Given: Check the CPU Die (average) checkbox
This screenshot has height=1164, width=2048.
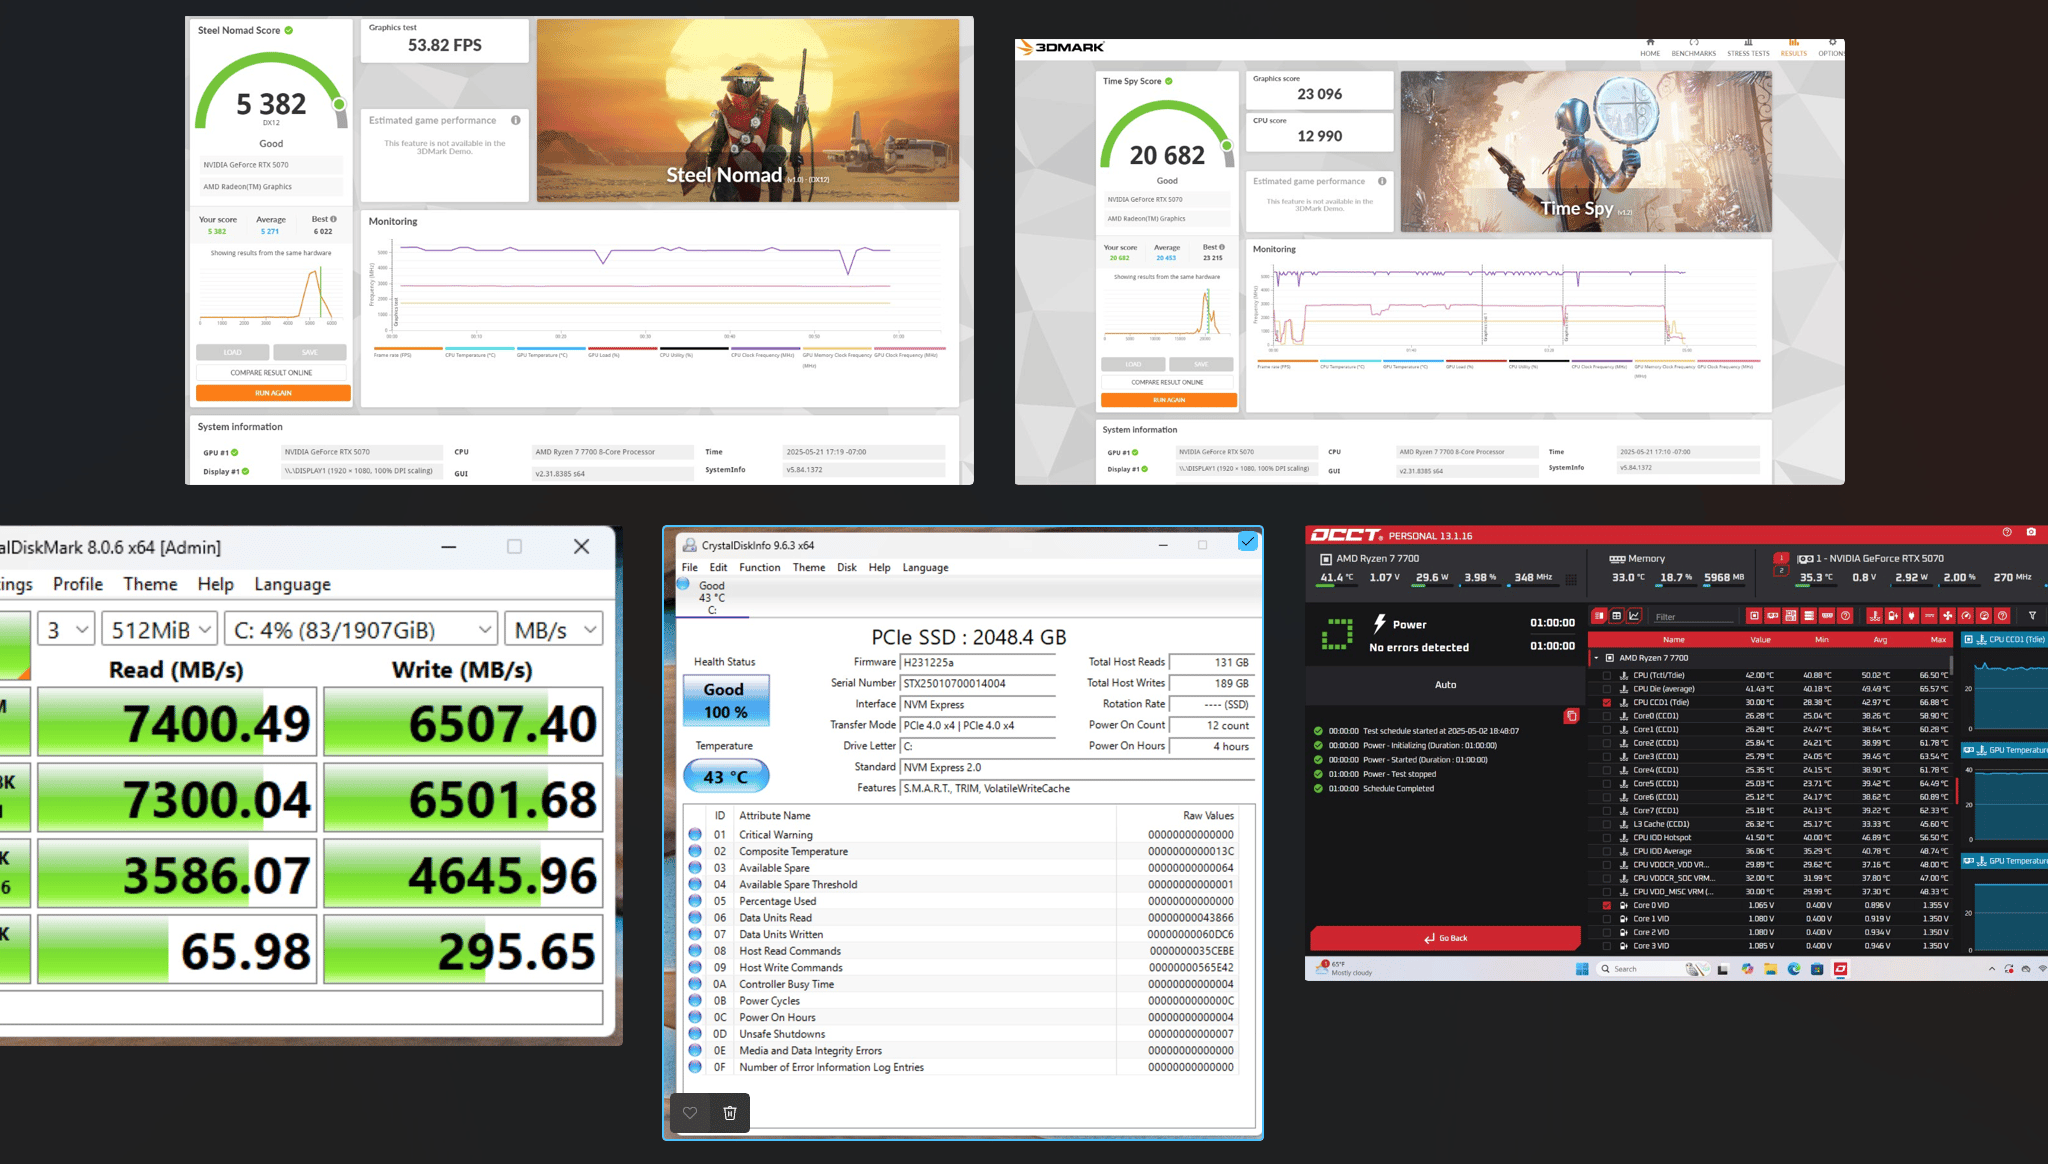Looking at the screenshot, I should coord(1607,689).
